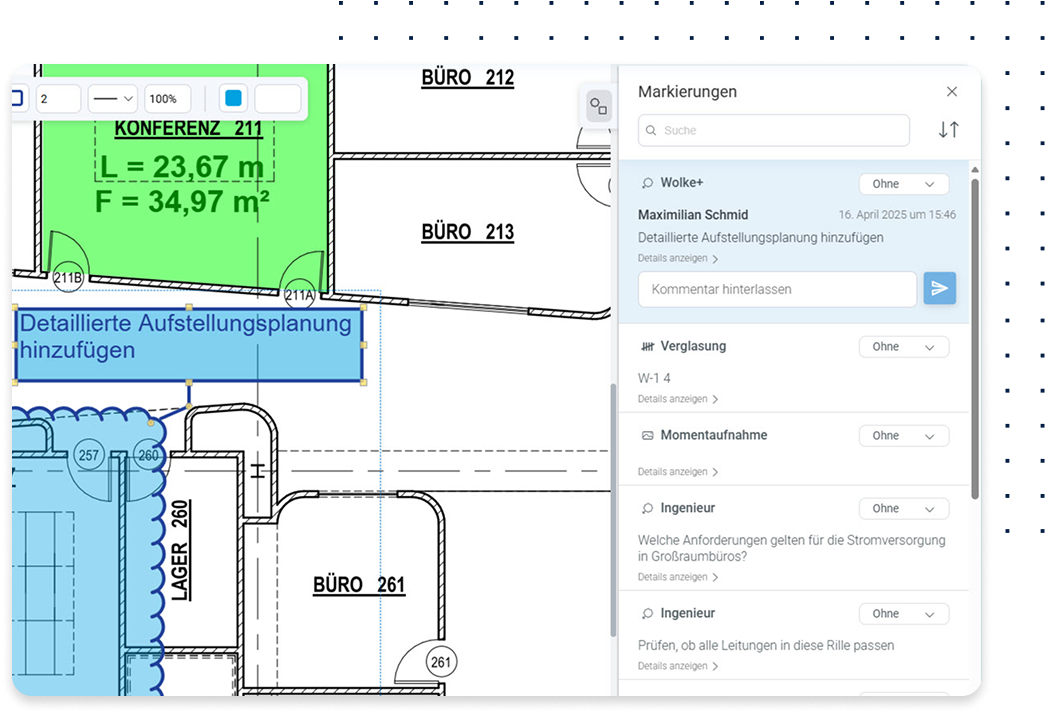Viewport: 1045px width, 714px height.
Task: Expand Details anzeigen under Verglasung entry
Action: [x=678, y=399]
